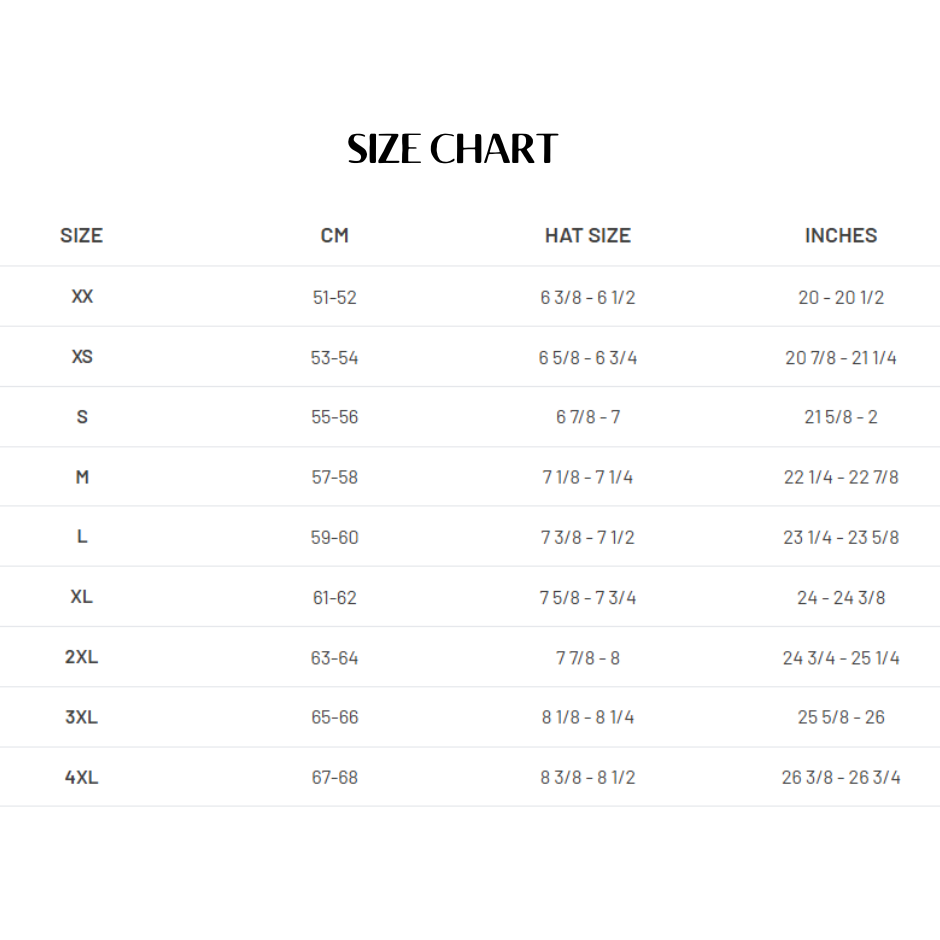Select the XX size row label
Viewport: 940px width, 940px height.
[x=82, y=297]
